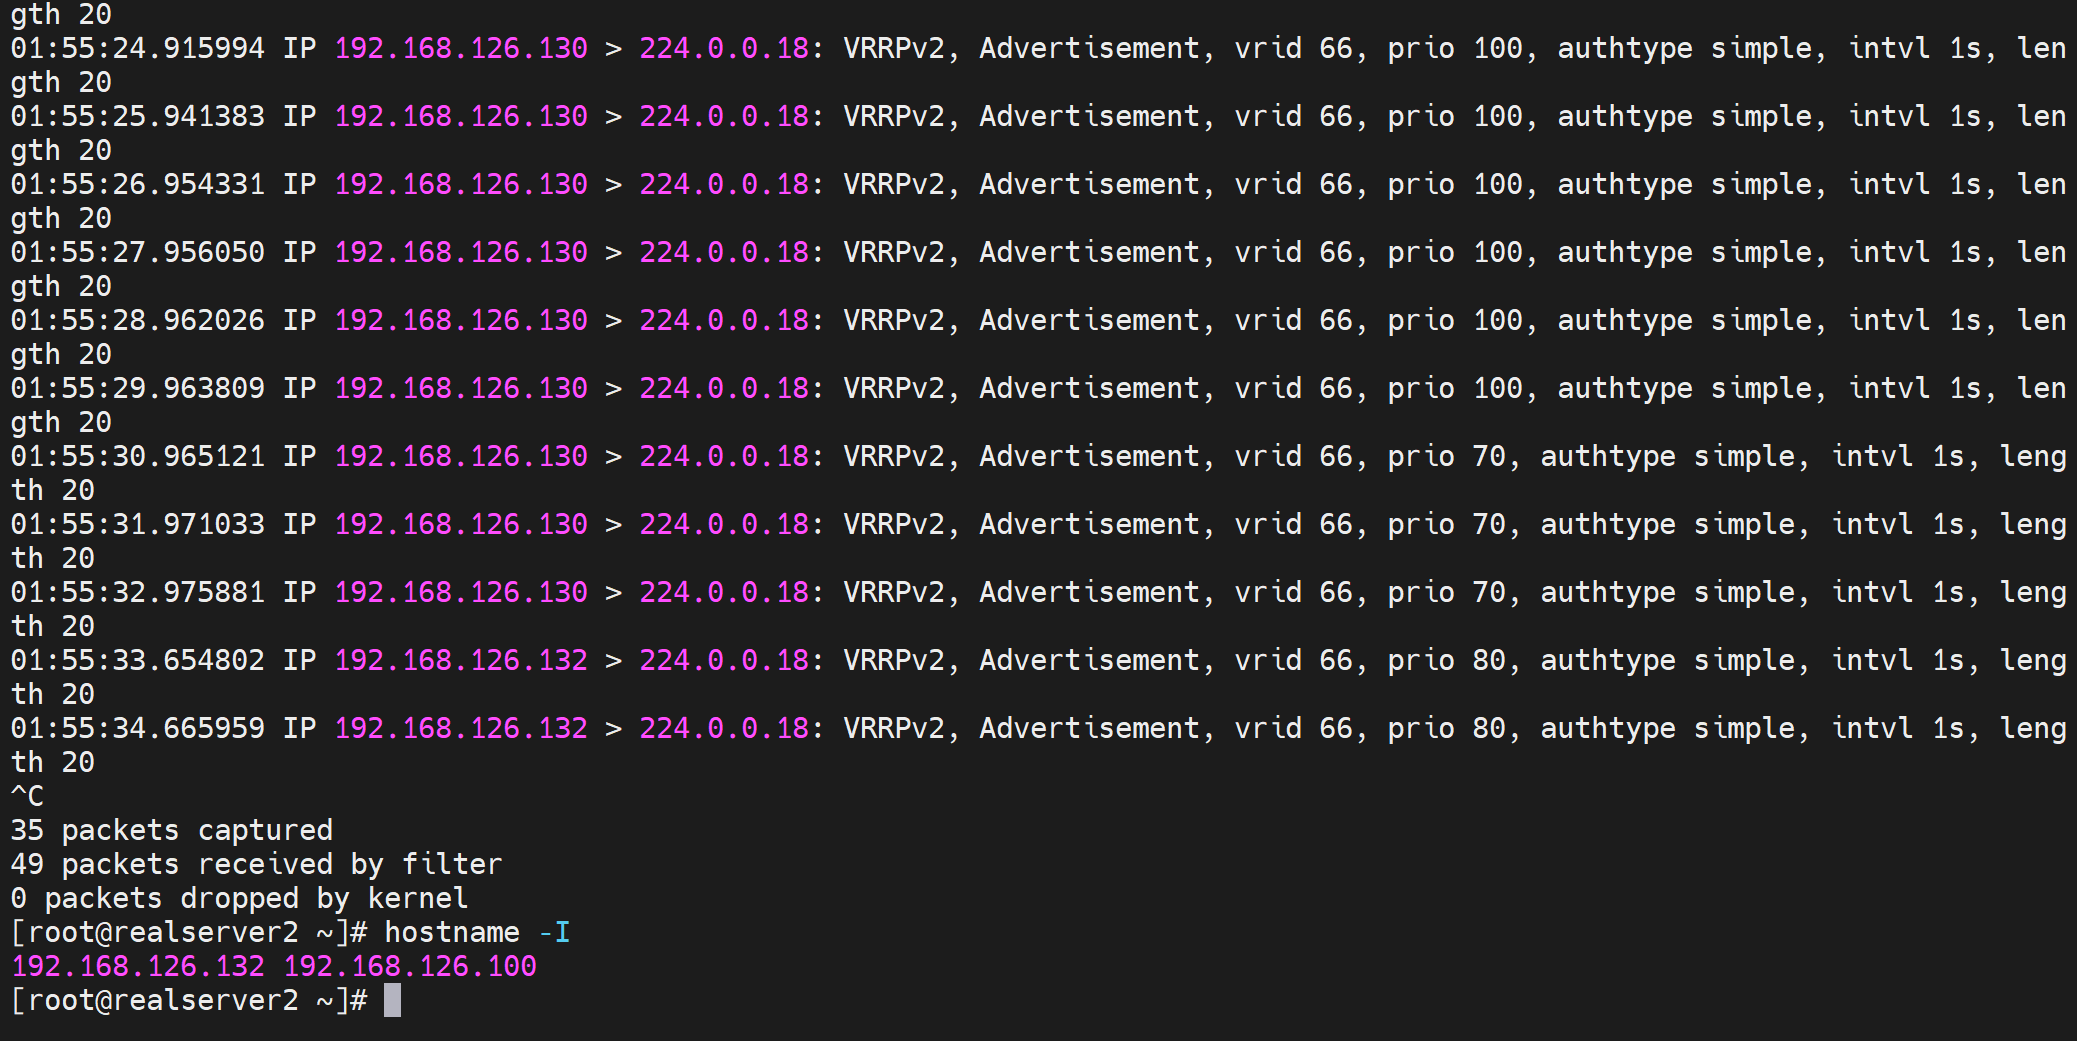Click 'VRRPv2' on the 01:55:28.962026 line
Screen dimensions: 2077x1041
click(894, 320)
